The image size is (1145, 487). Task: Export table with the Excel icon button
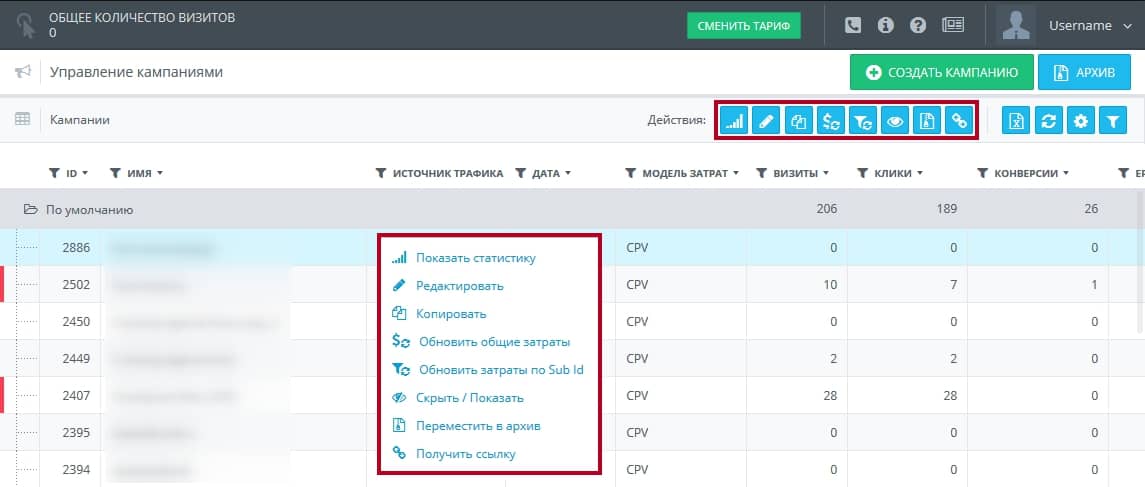1016,121
